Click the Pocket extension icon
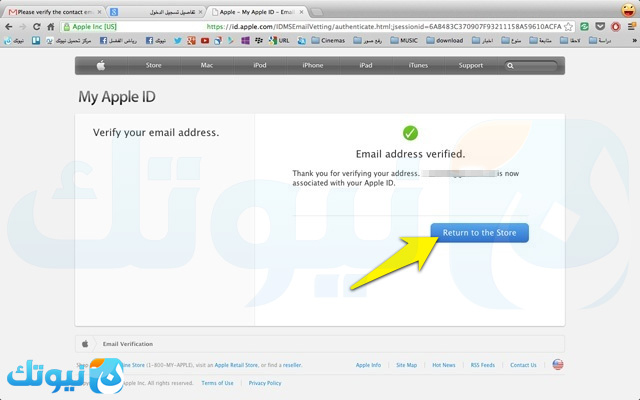The image size is (640, 400). pyautogui.click(x=600, y=27)
